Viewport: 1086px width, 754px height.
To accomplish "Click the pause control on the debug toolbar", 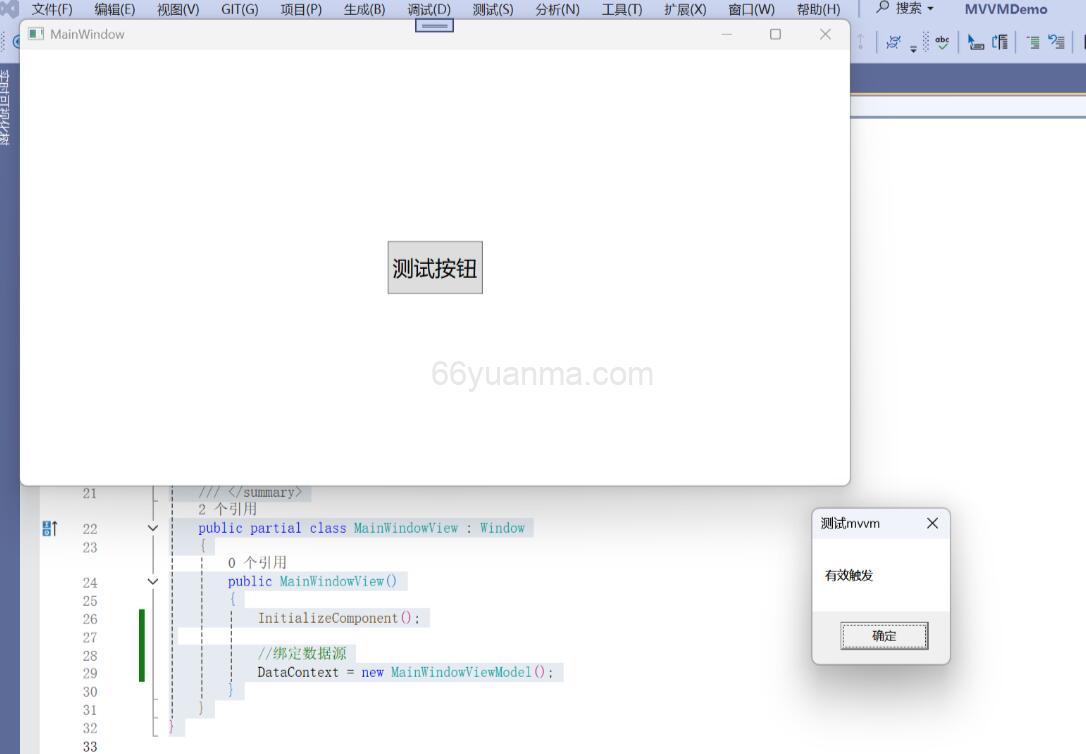I will coord(433,24).
